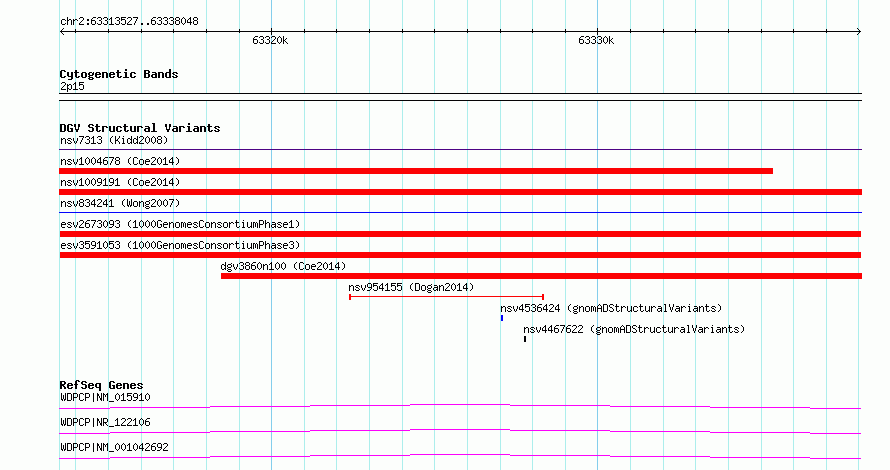Select the RefSeq Genes track title
890x470 pixels.
click(101, 385)
